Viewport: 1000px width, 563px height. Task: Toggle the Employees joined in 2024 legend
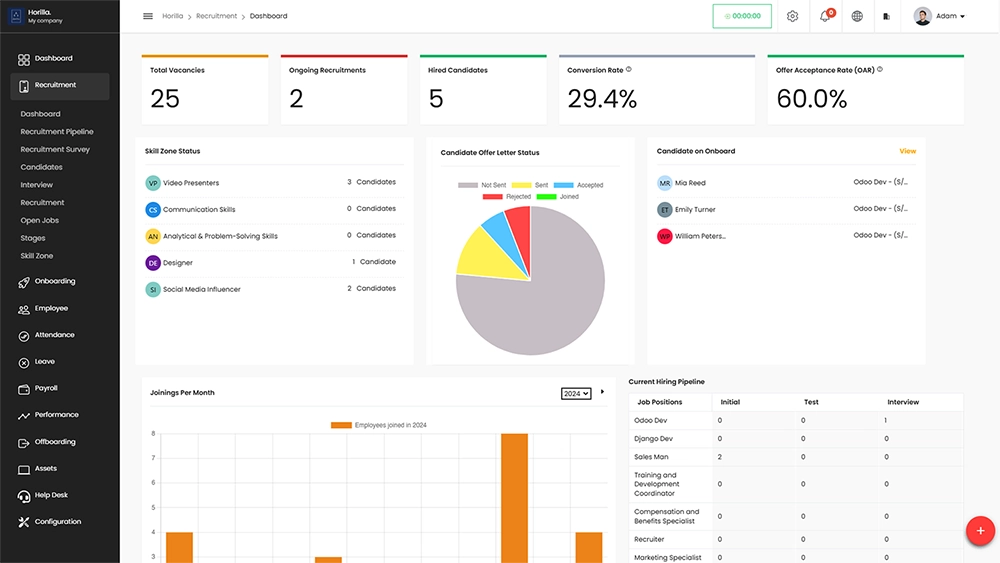(x=378, y=425)
